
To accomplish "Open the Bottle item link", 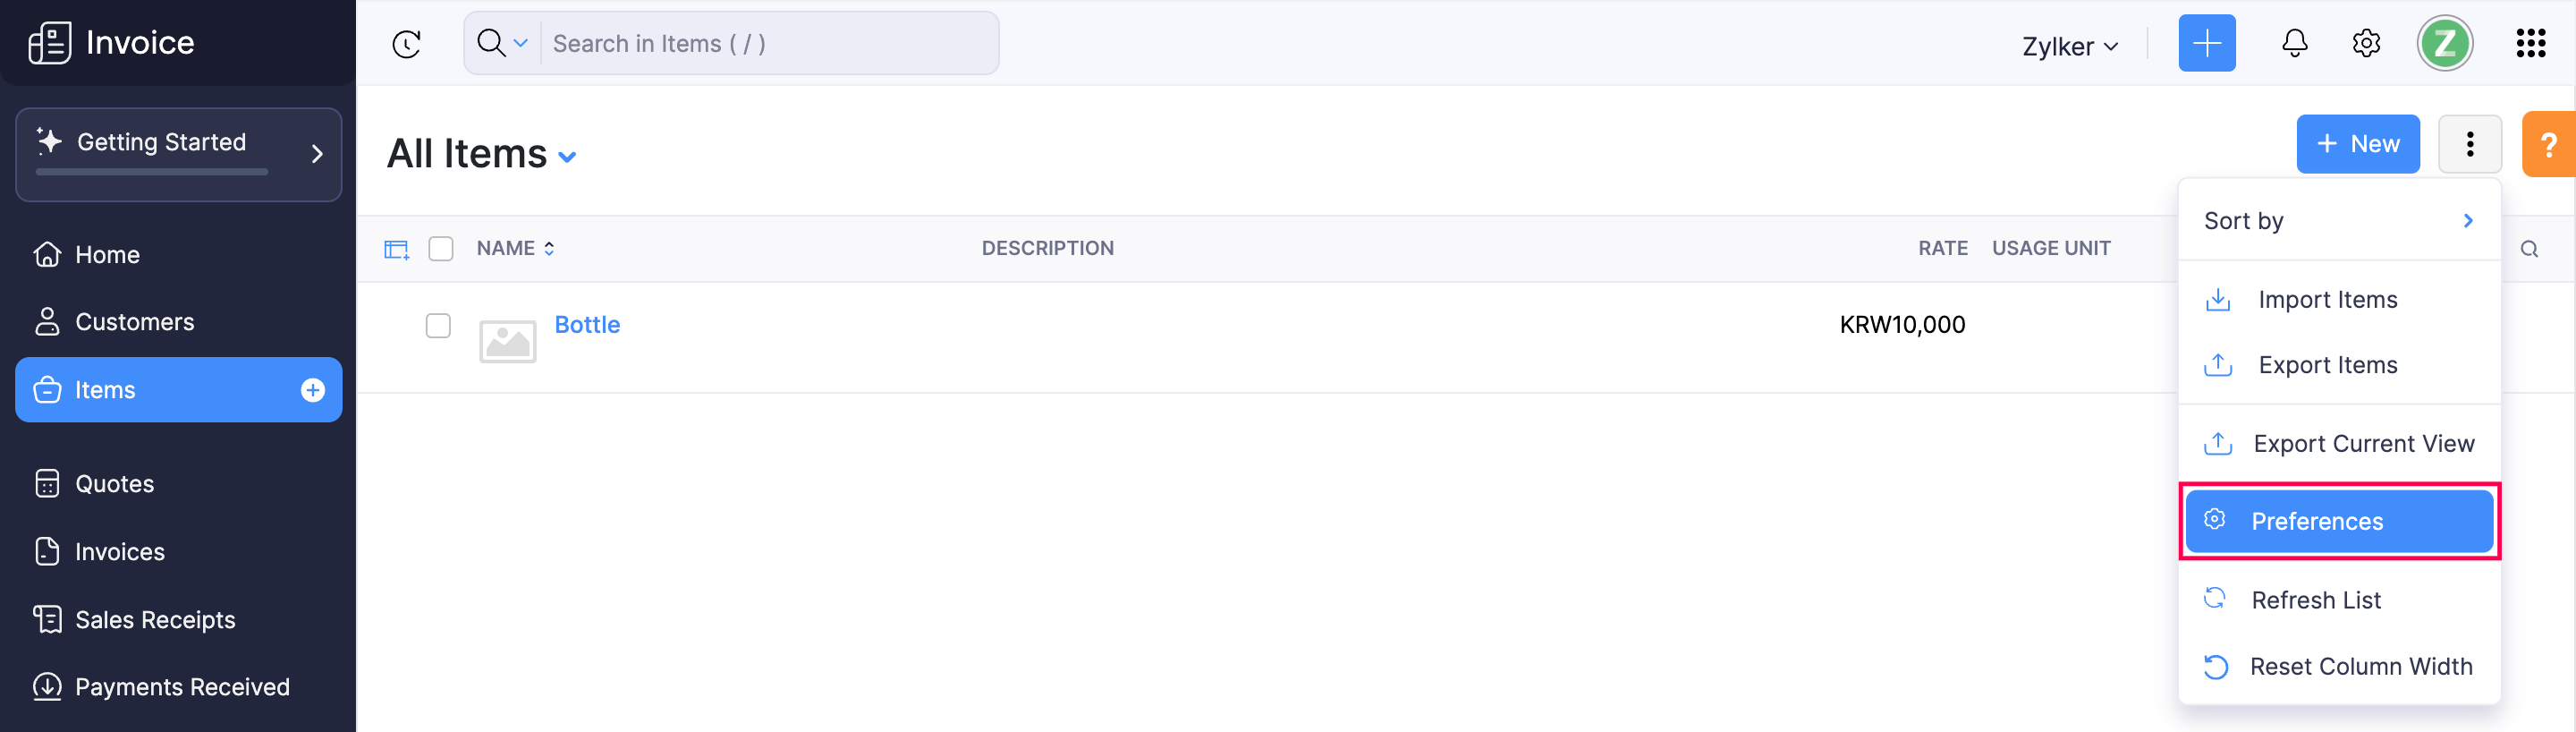I will coord(587,324).
